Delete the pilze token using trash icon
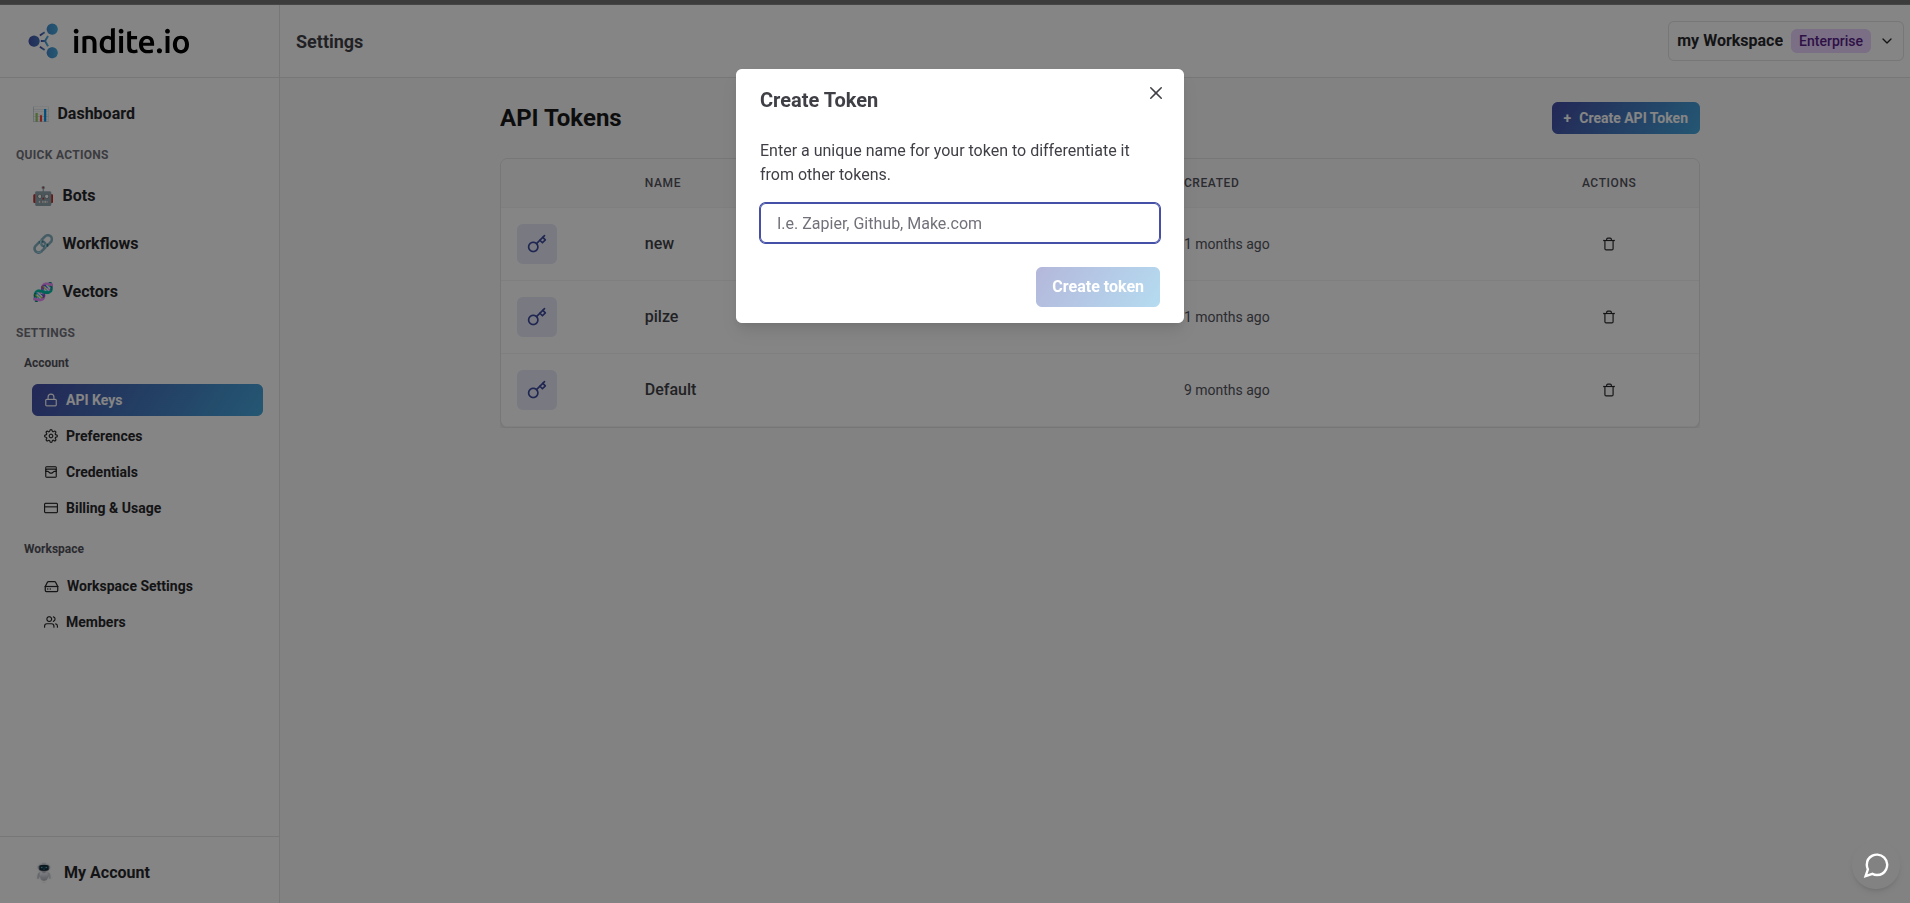The height and width of the screenshot is (903, 1910). click(1607, 317)
